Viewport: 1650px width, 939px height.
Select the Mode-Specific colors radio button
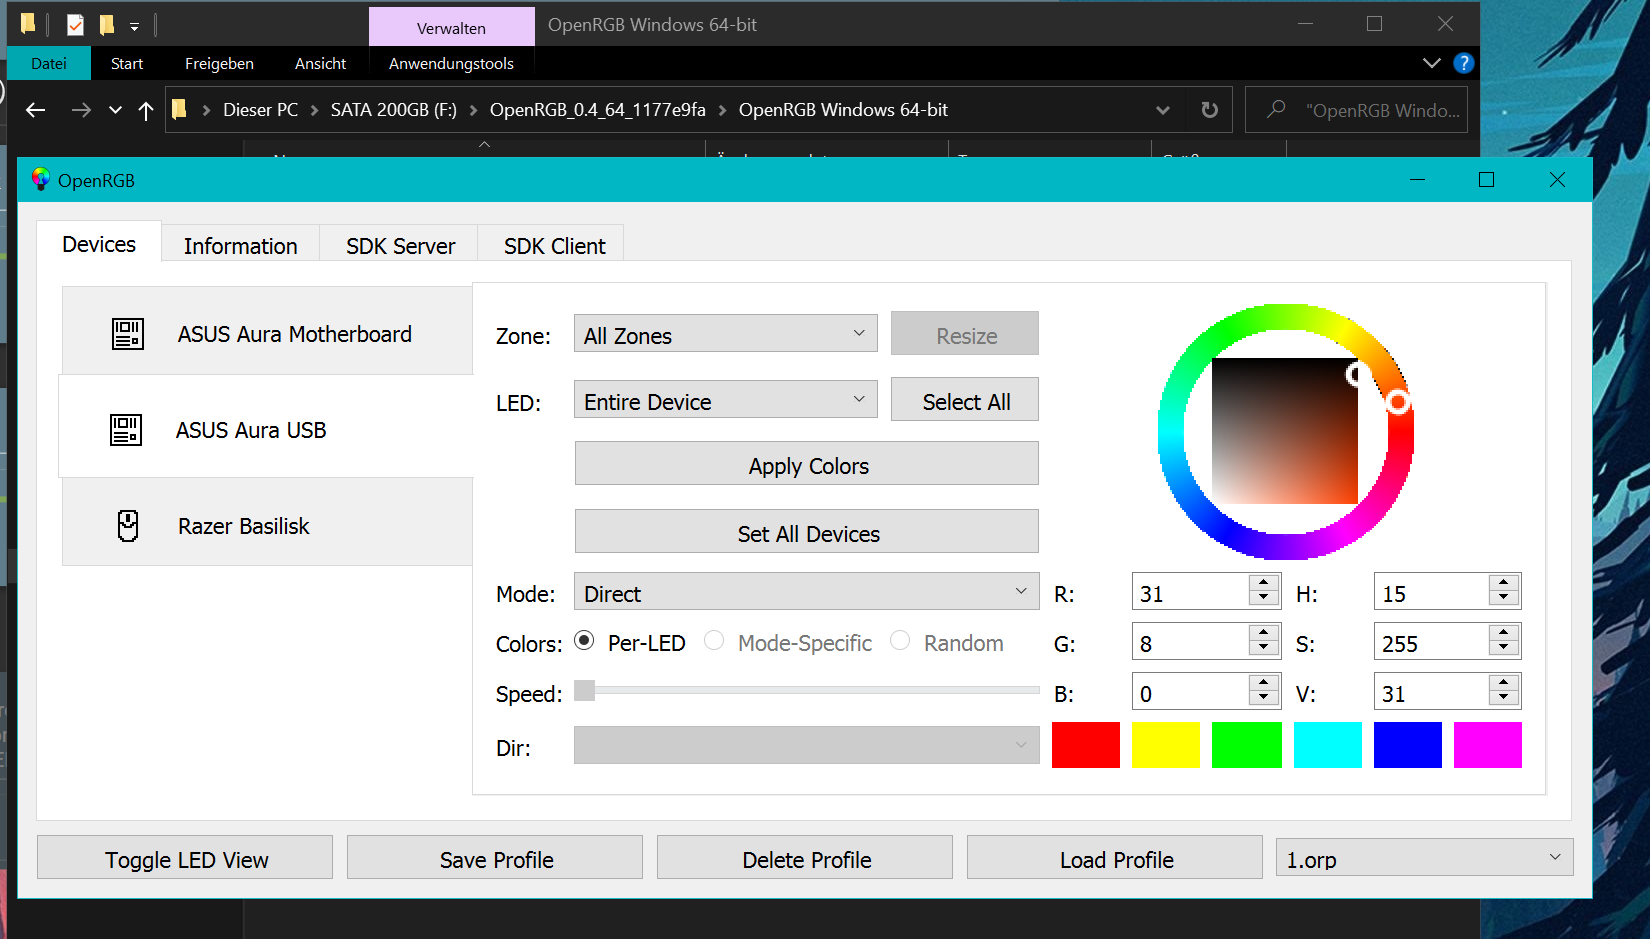714,641
